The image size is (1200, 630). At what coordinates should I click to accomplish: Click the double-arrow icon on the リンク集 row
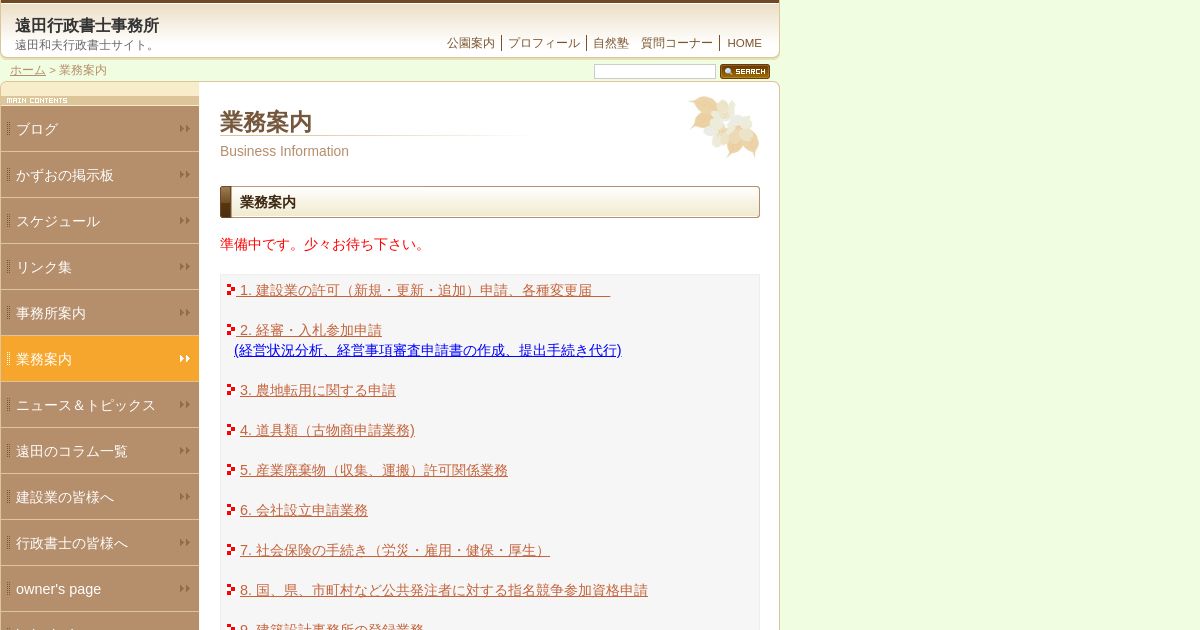click(x=185, y=267)
